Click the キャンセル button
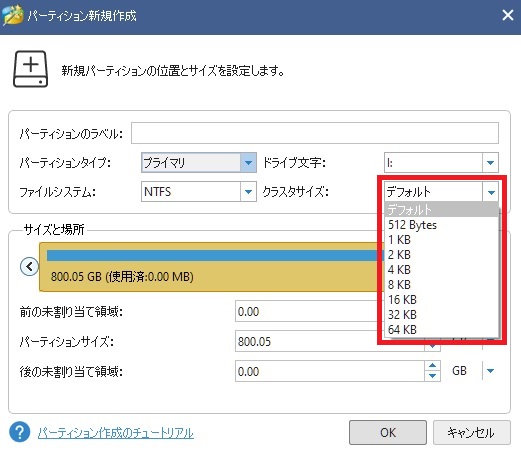521x456 pixels. [x=471, y=432]
